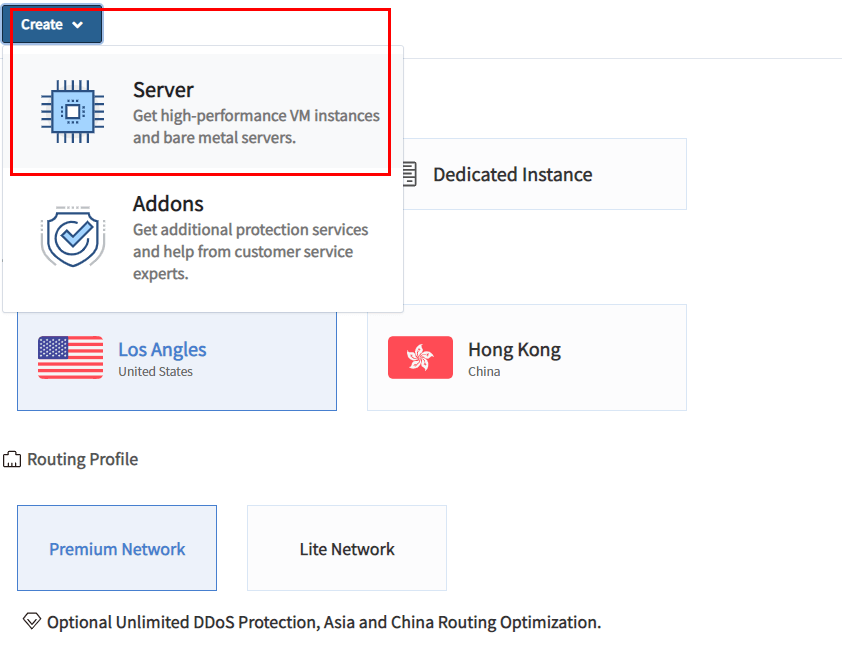Select Hong Kong location card
Viewport: 842px width, 654px height.
coord(527,358)
